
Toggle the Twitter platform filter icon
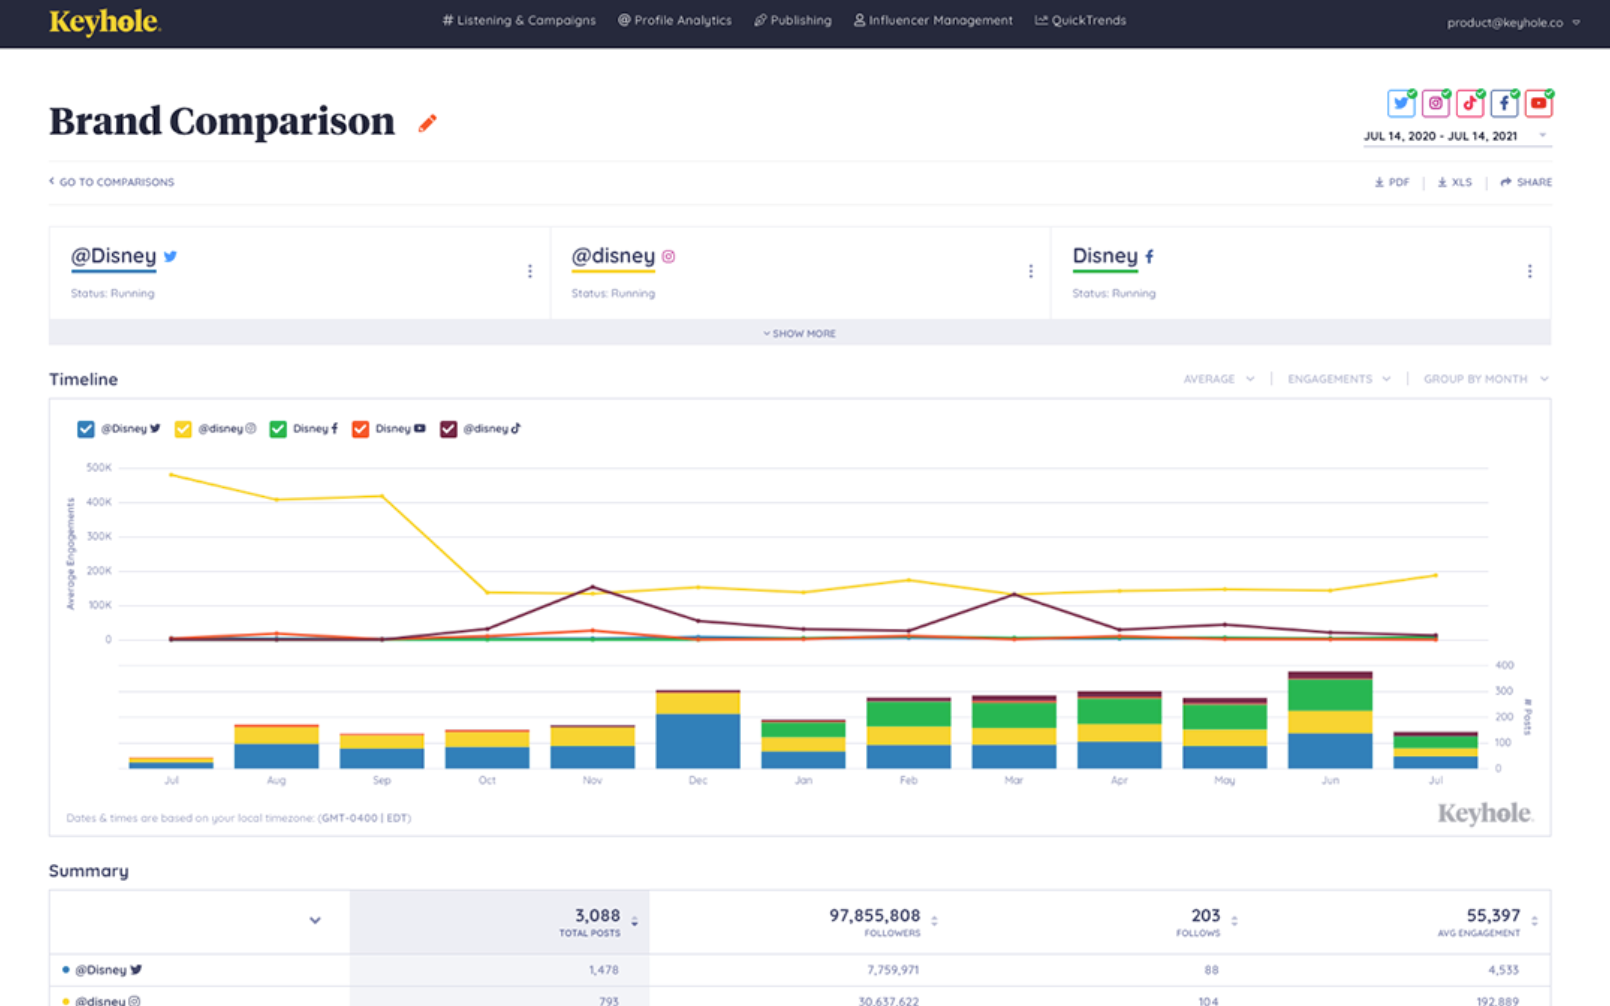click(1401, 103)
